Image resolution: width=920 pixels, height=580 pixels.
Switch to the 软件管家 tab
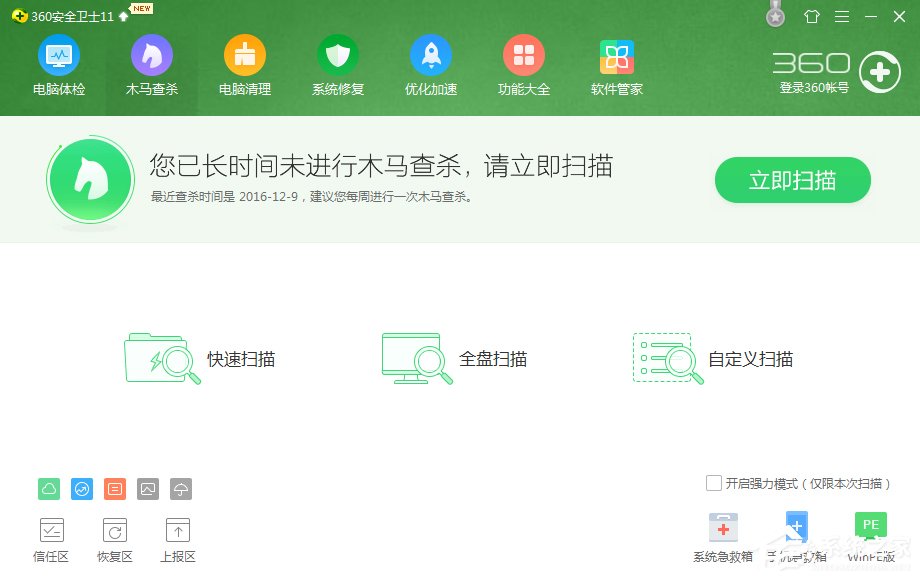616,65
